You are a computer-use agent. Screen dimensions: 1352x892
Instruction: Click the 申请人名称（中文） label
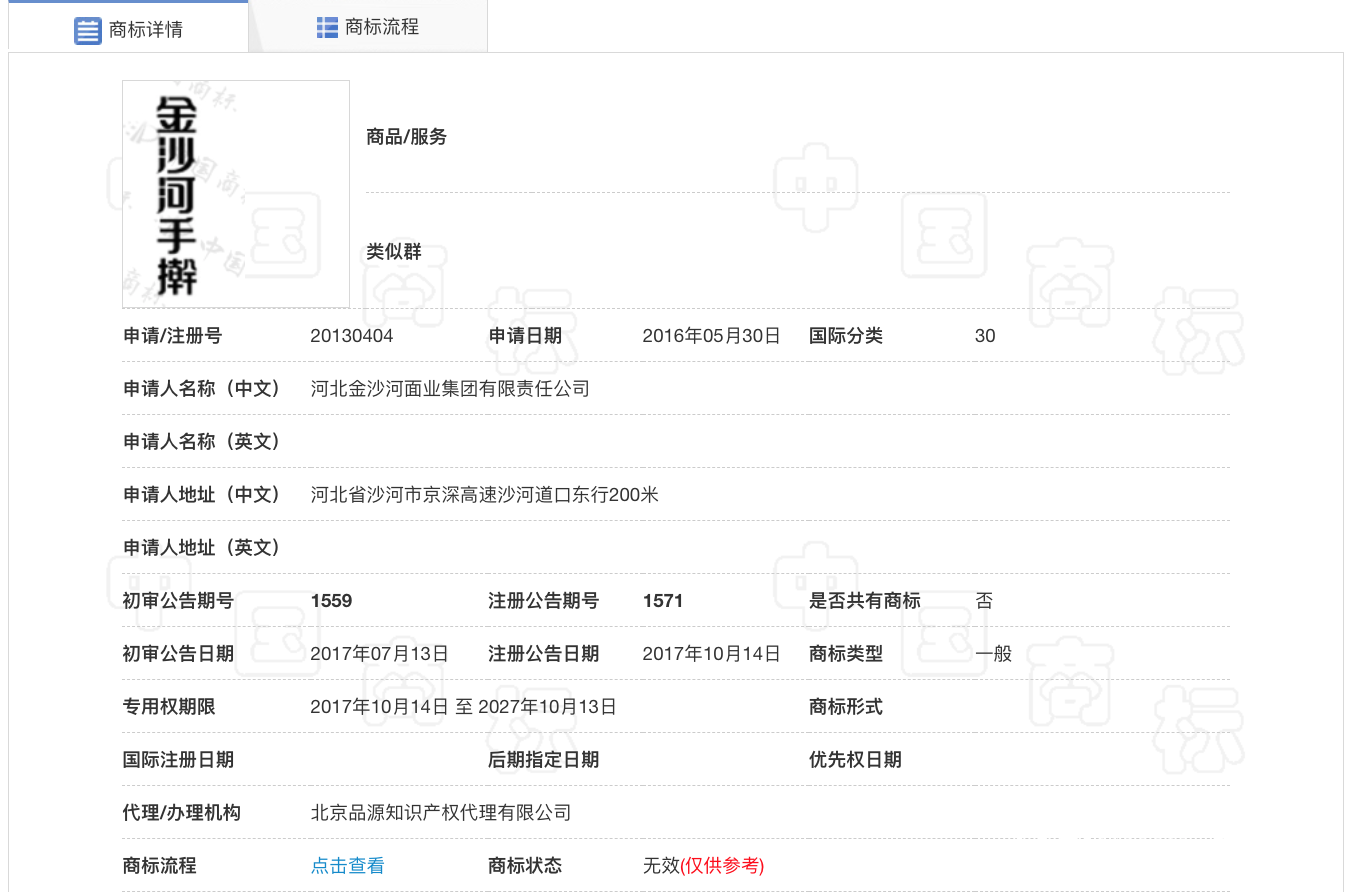coord(202,389)
